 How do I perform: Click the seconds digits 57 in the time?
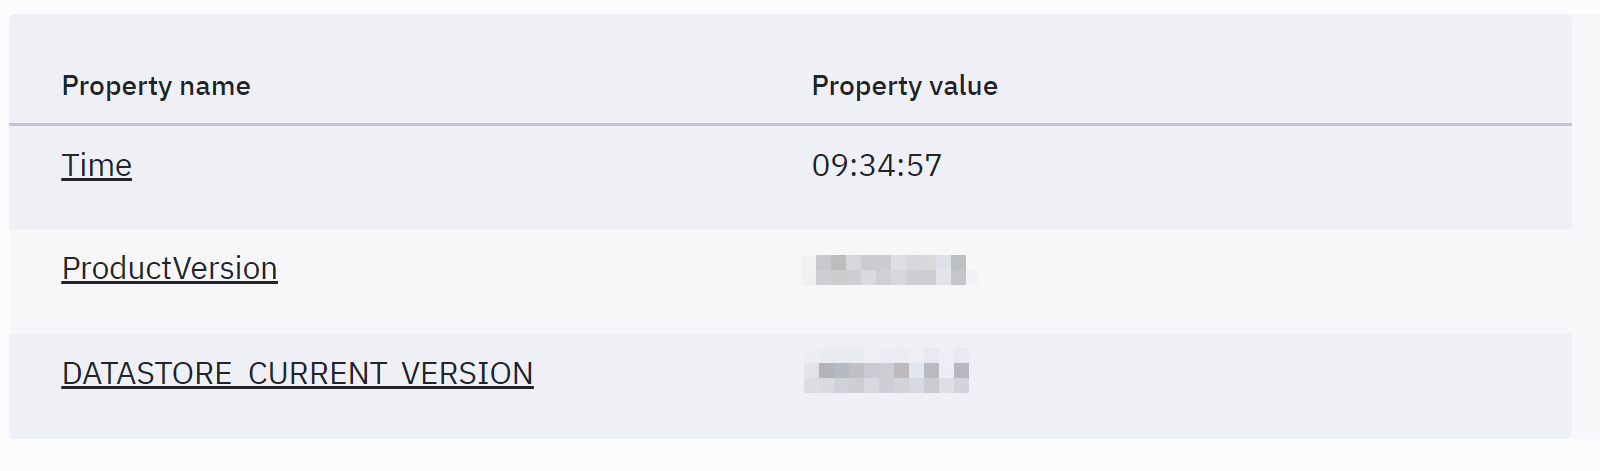pyautogui.click(x=924, y=166)
